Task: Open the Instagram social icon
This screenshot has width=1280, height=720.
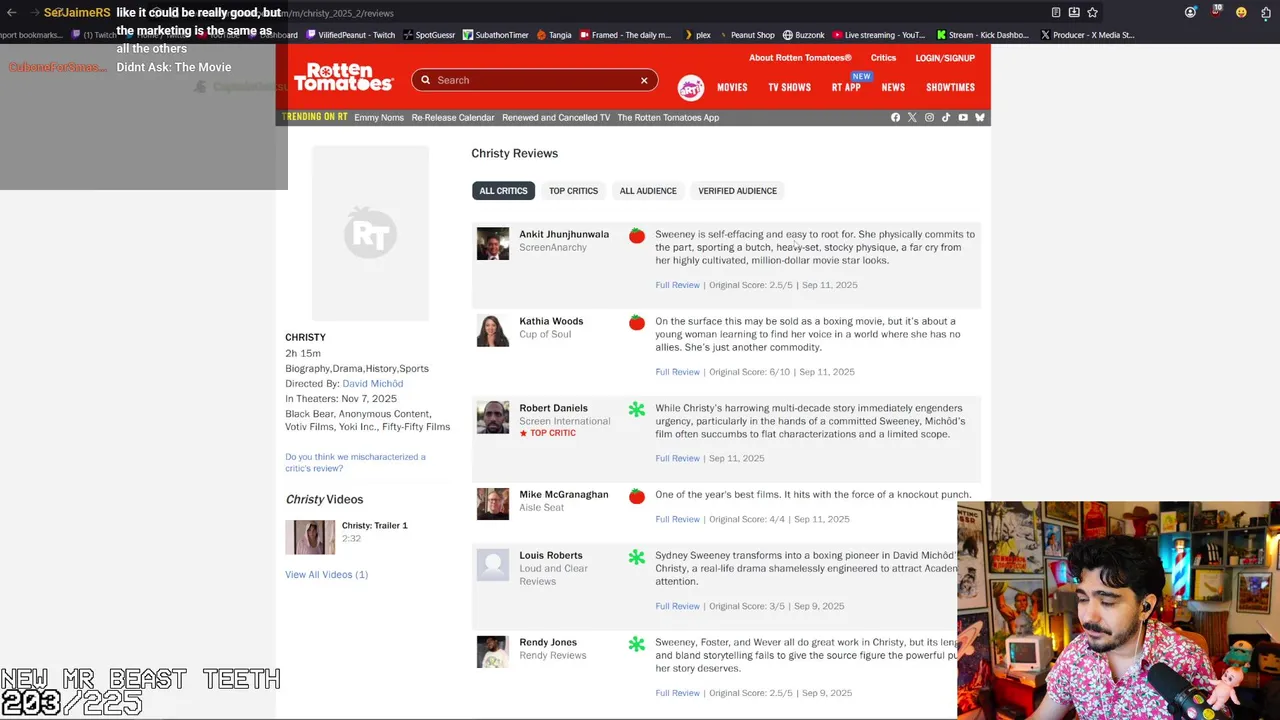Action: (929, 118)
